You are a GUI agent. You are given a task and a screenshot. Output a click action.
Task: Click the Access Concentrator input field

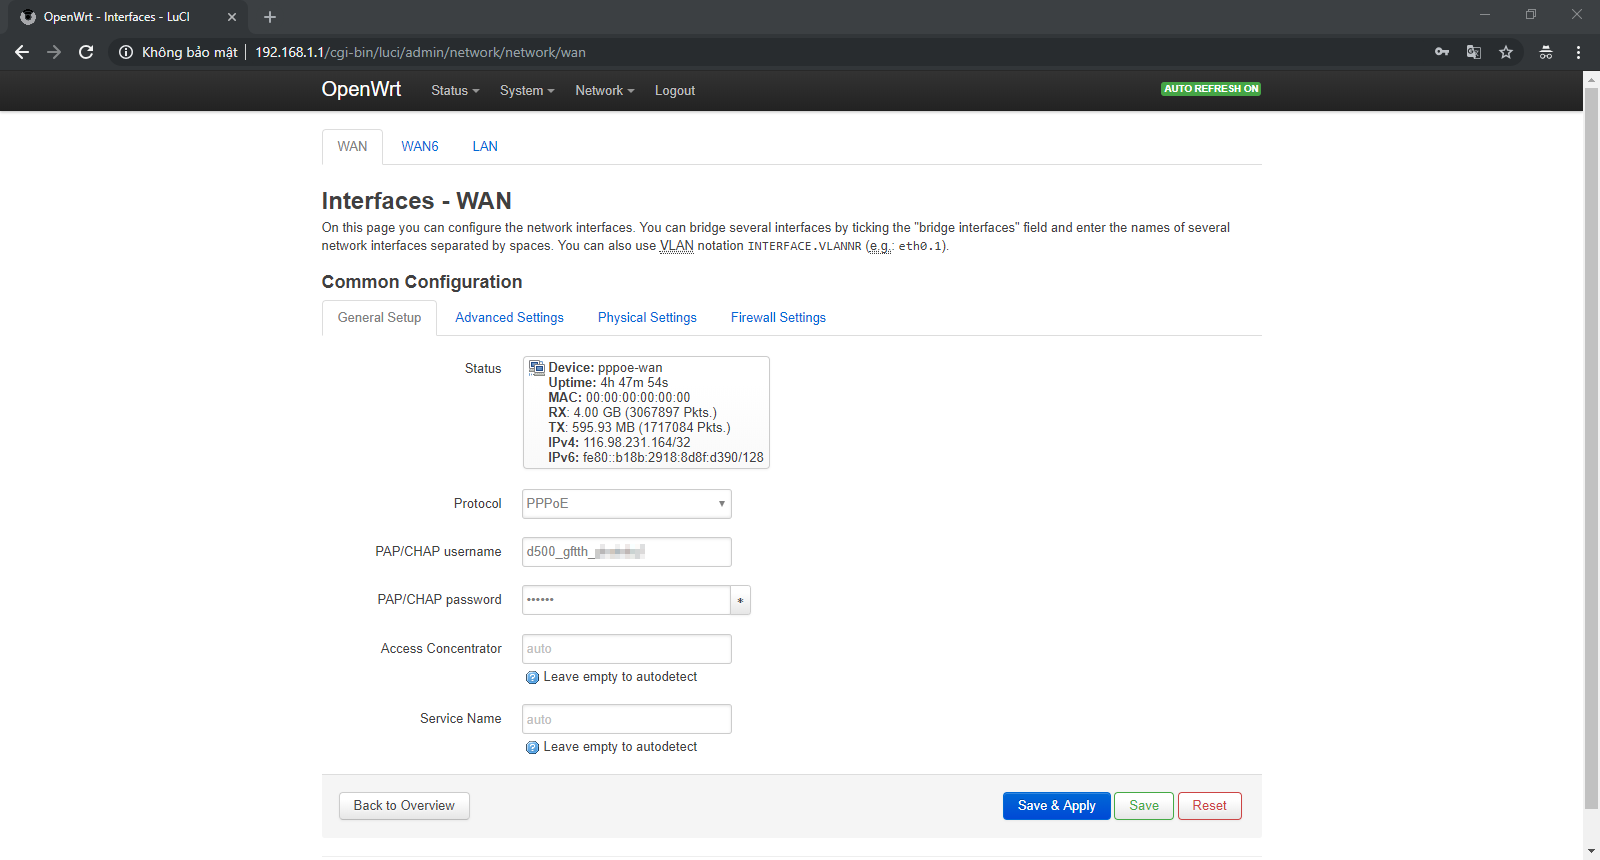[627, 649]
